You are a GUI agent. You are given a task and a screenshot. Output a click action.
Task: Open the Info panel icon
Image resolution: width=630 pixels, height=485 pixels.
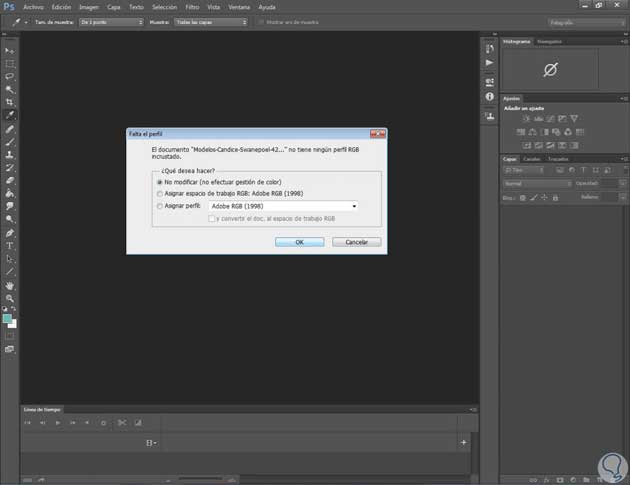[489, 96]
